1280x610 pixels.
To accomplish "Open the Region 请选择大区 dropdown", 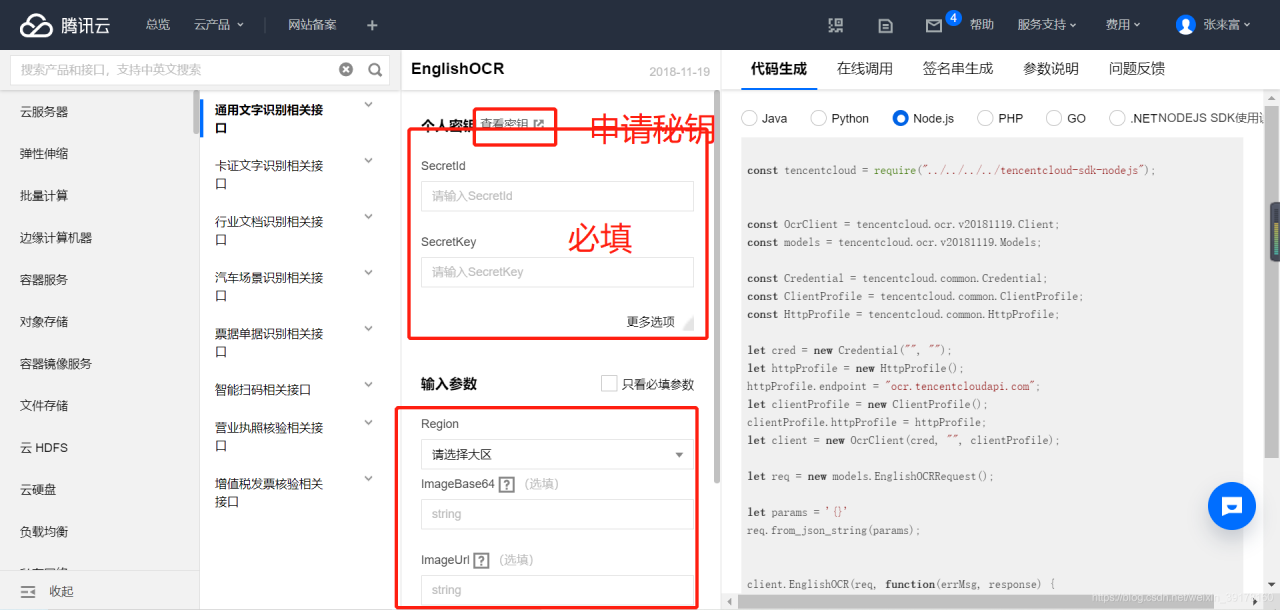I will (557, 453).
